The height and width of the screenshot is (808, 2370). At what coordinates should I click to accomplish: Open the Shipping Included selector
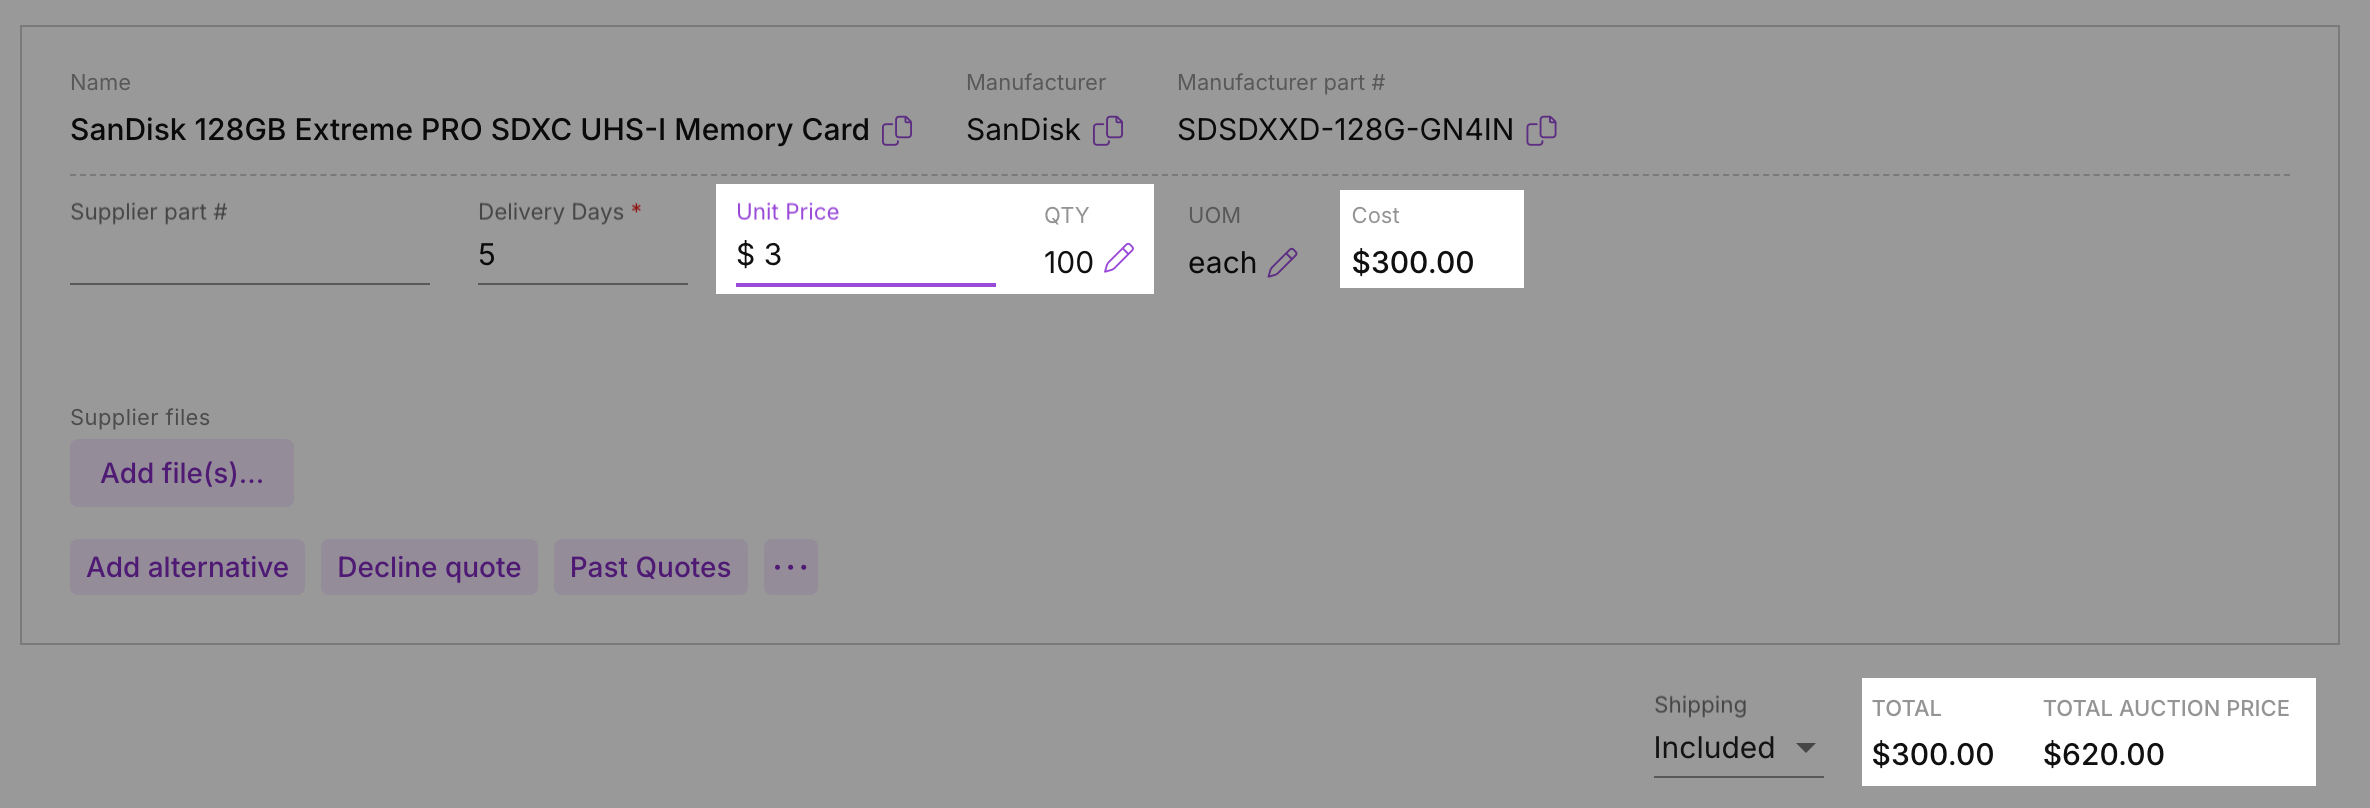click(1738, 748)
